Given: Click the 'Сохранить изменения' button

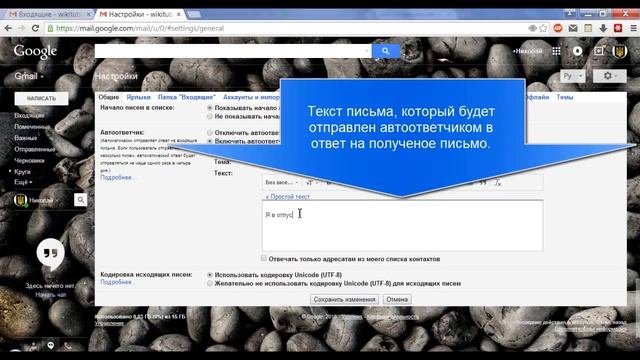Looking at the screenshot, I should point(344,299).
